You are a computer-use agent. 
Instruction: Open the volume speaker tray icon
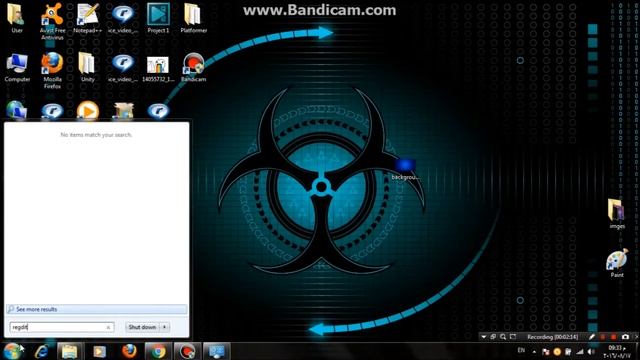pos(591,351)
